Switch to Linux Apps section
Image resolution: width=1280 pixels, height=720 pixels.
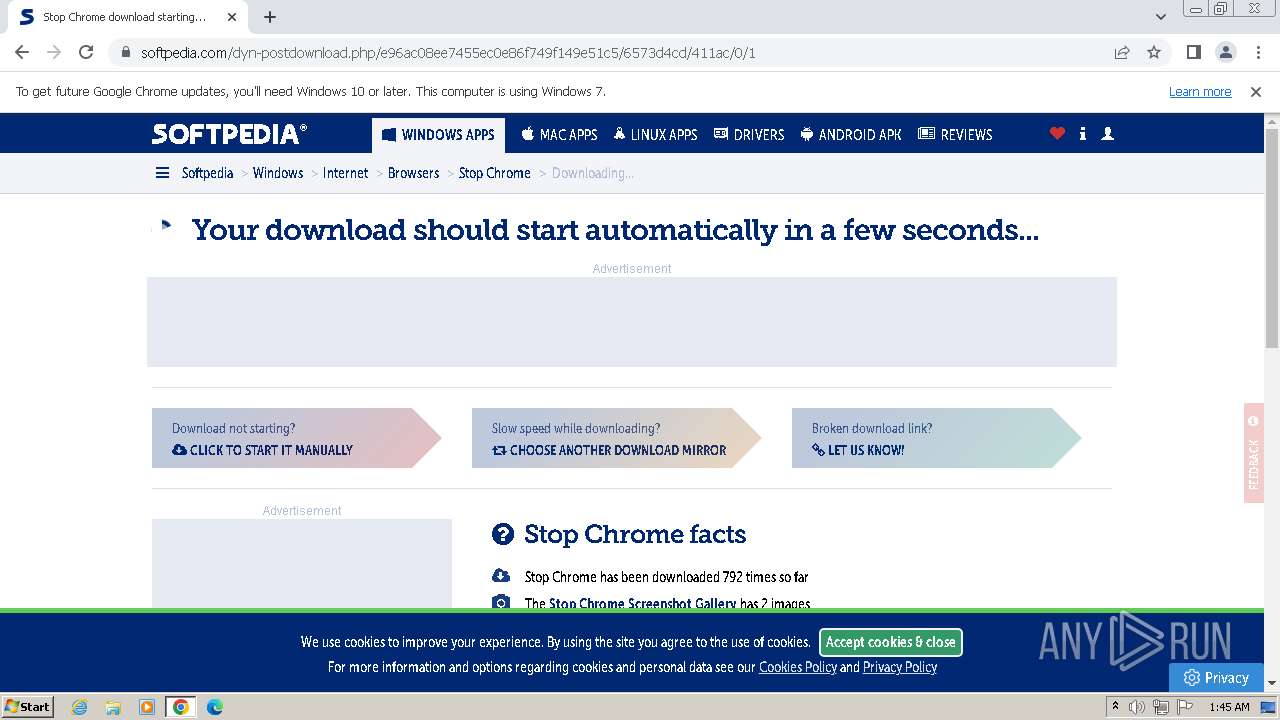(655, 134)
